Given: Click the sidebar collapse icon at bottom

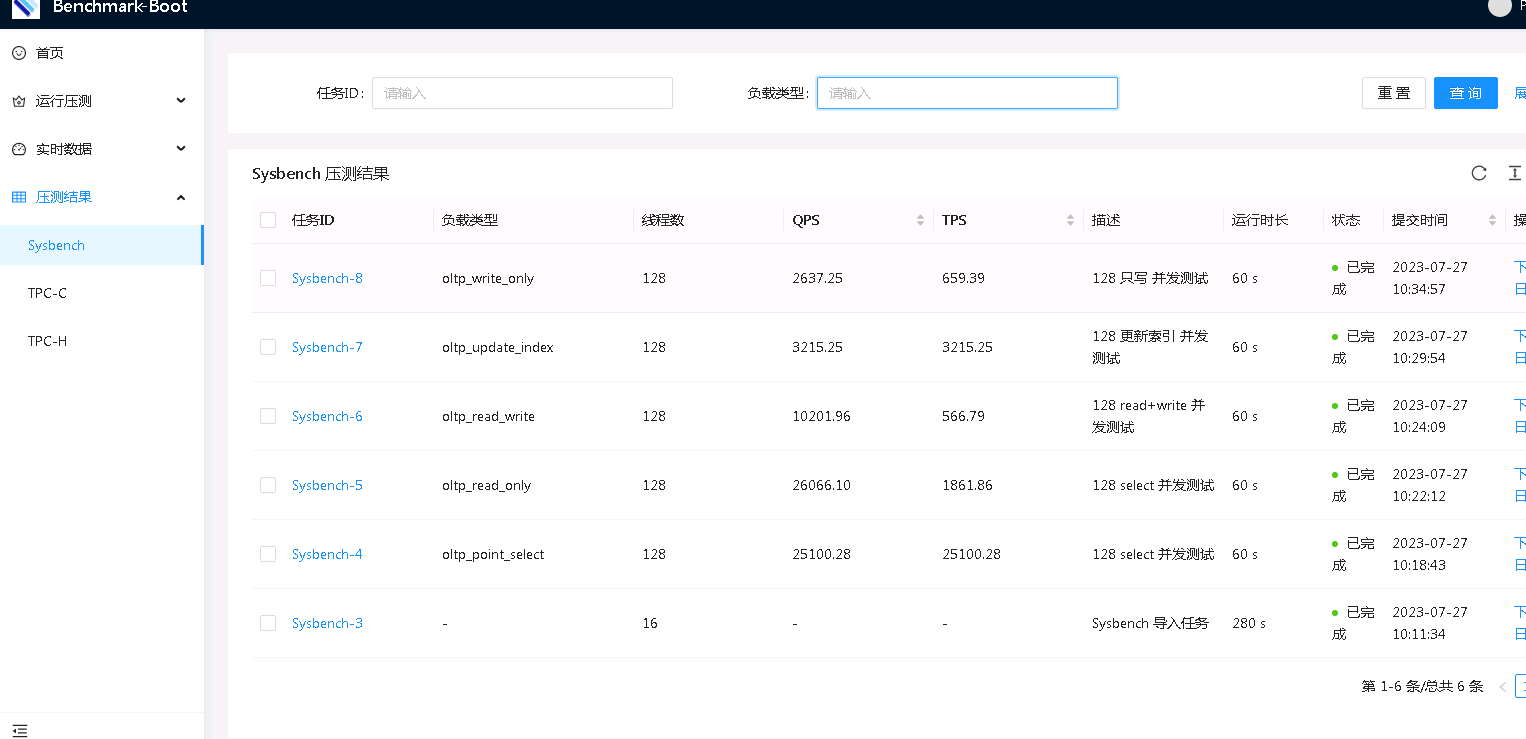Looking at the screenshot, I should (20, 730).
